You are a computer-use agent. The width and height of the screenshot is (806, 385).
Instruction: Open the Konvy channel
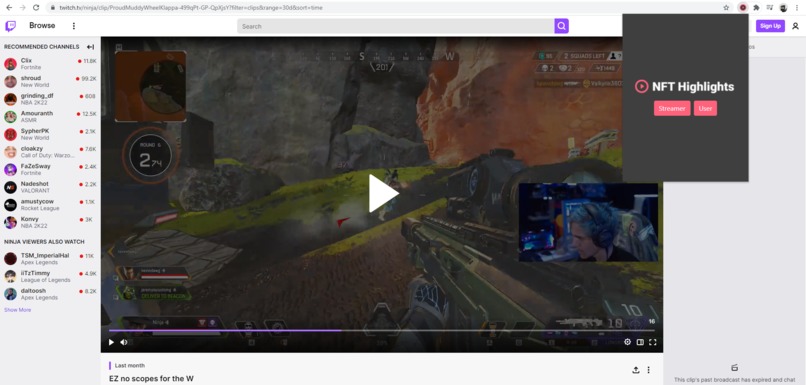pyautogui.click(x=50, y=223)
